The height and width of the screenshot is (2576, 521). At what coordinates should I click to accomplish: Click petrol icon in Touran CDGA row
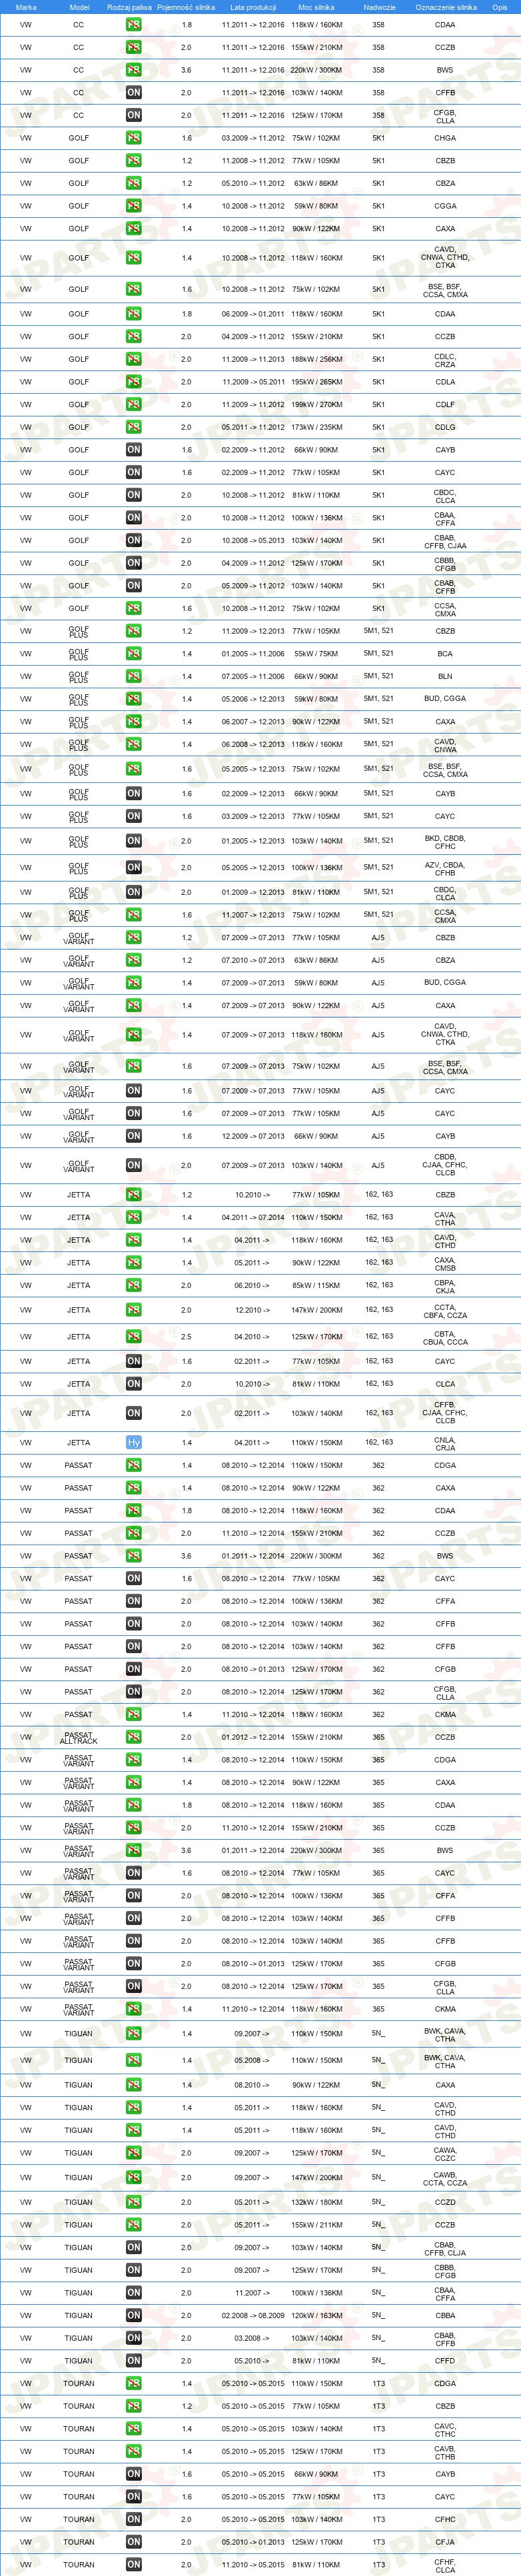click(134, 2383)
